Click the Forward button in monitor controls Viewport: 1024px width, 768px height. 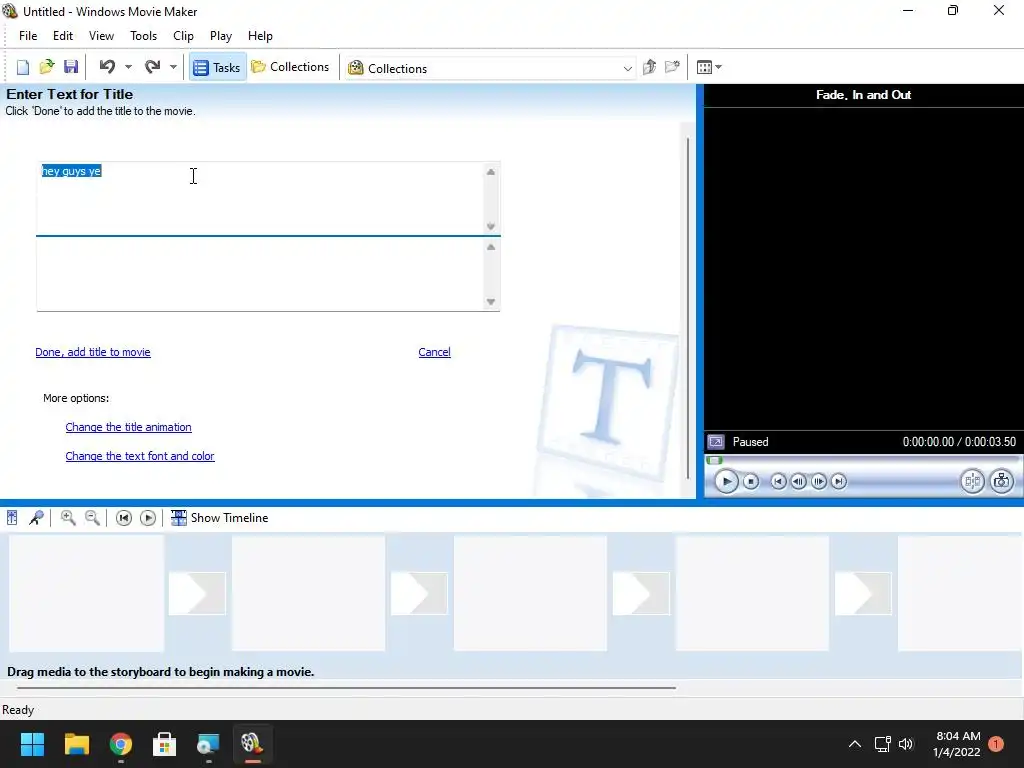pos(839,482)
